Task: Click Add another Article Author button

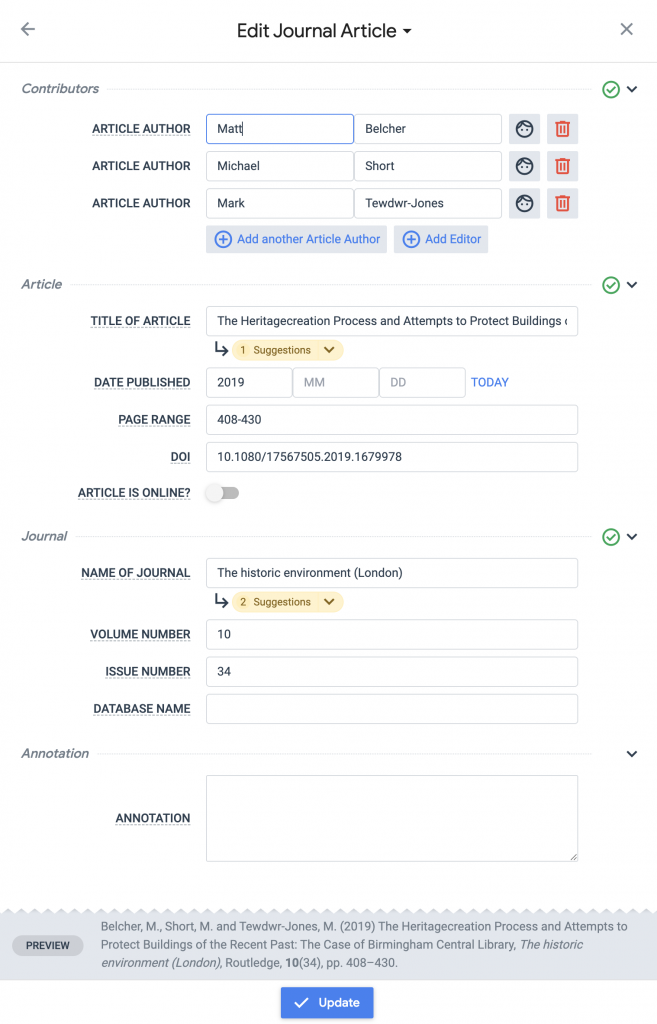Action: [x=296, y=240]
